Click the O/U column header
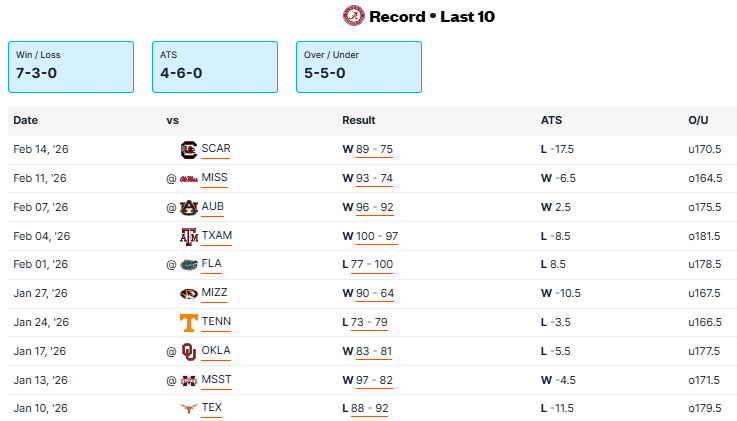Screen dimensions: 737x421 click(x=698, y=120)
